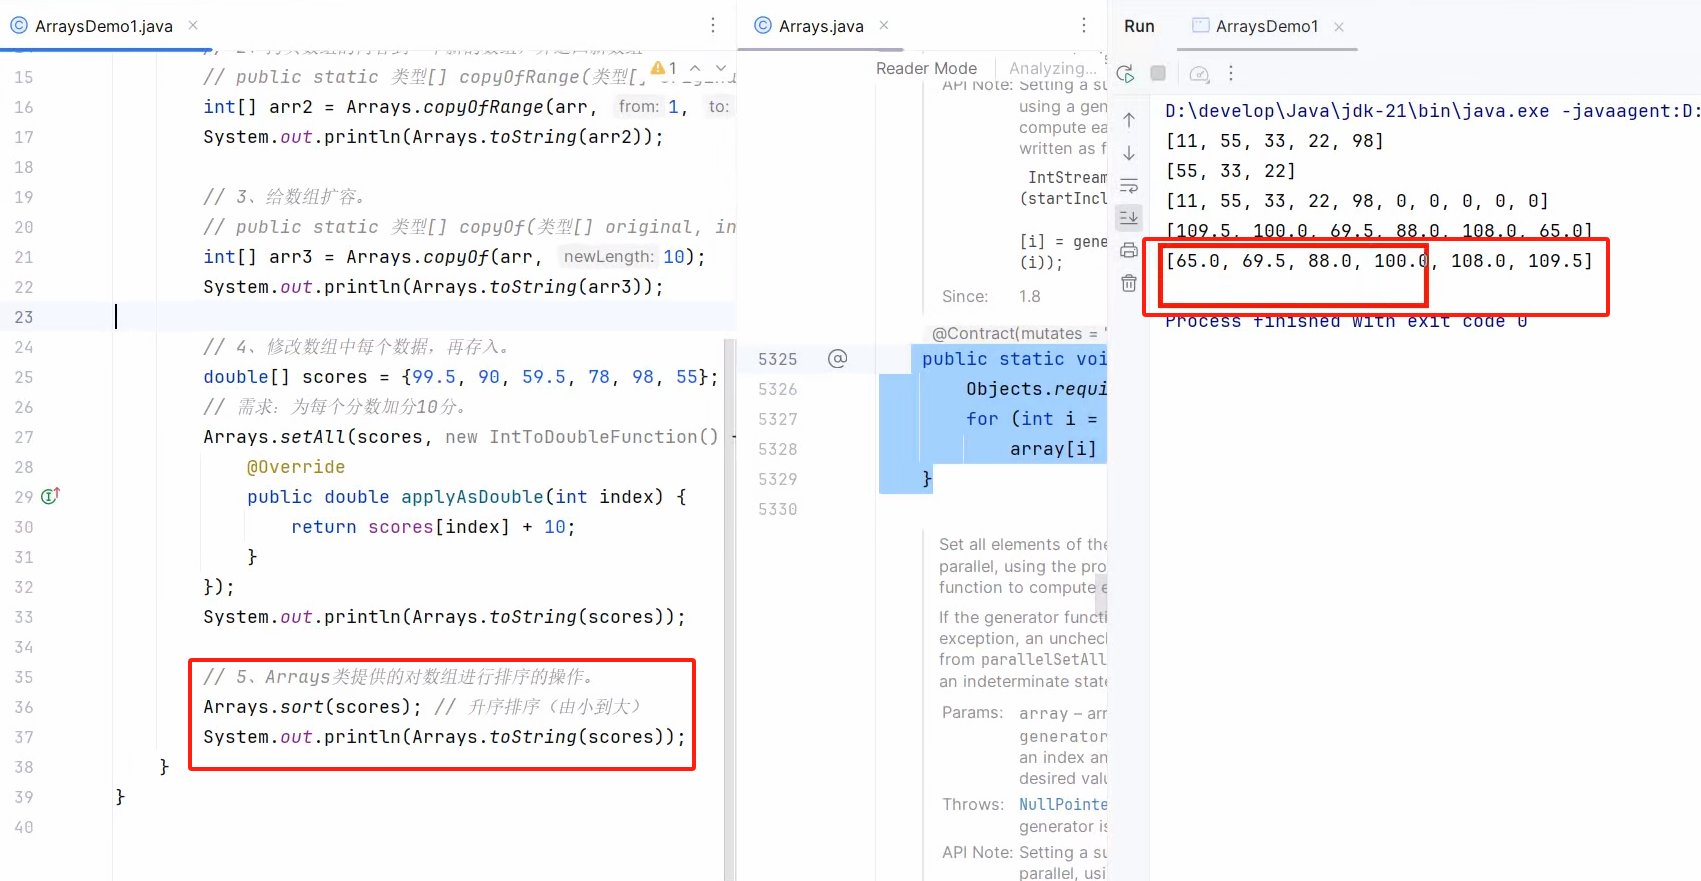Viewport: 1701px width, 881px height.
Task: Open the profiler run options icon
Action: coord(1199,74)
